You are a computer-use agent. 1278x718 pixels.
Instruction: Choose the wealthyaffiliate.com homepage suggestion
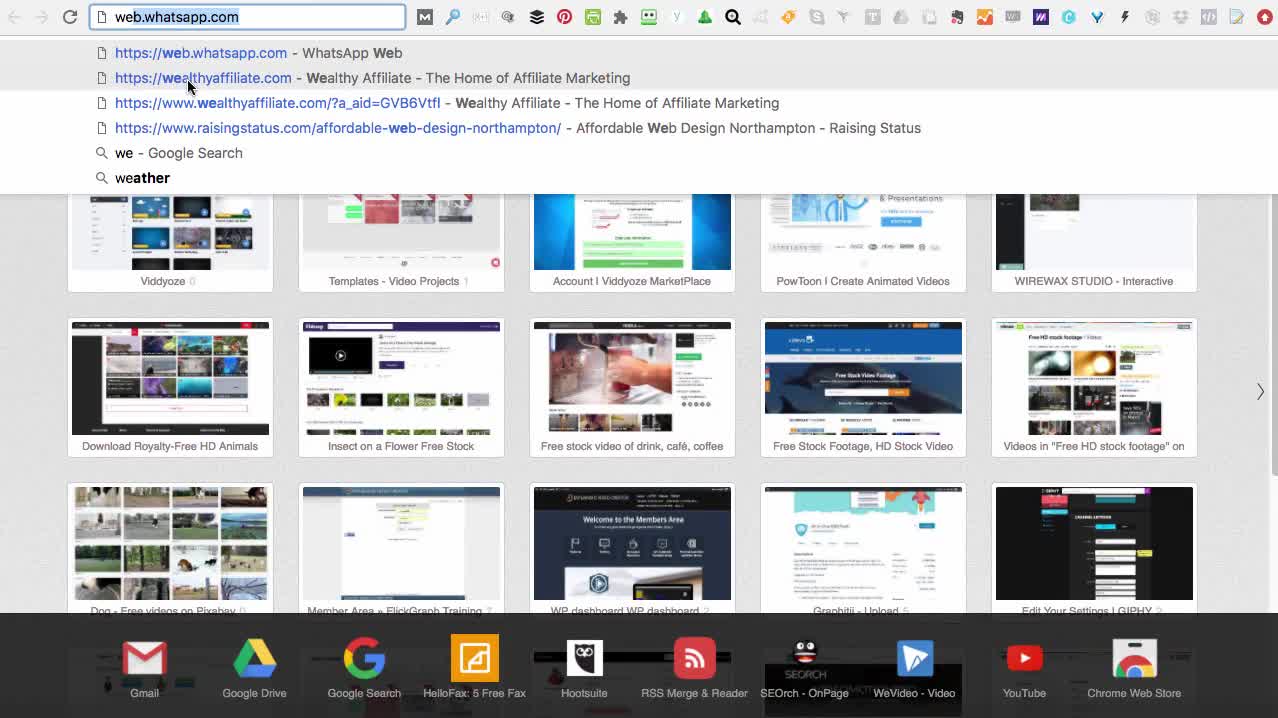point(639,78)
